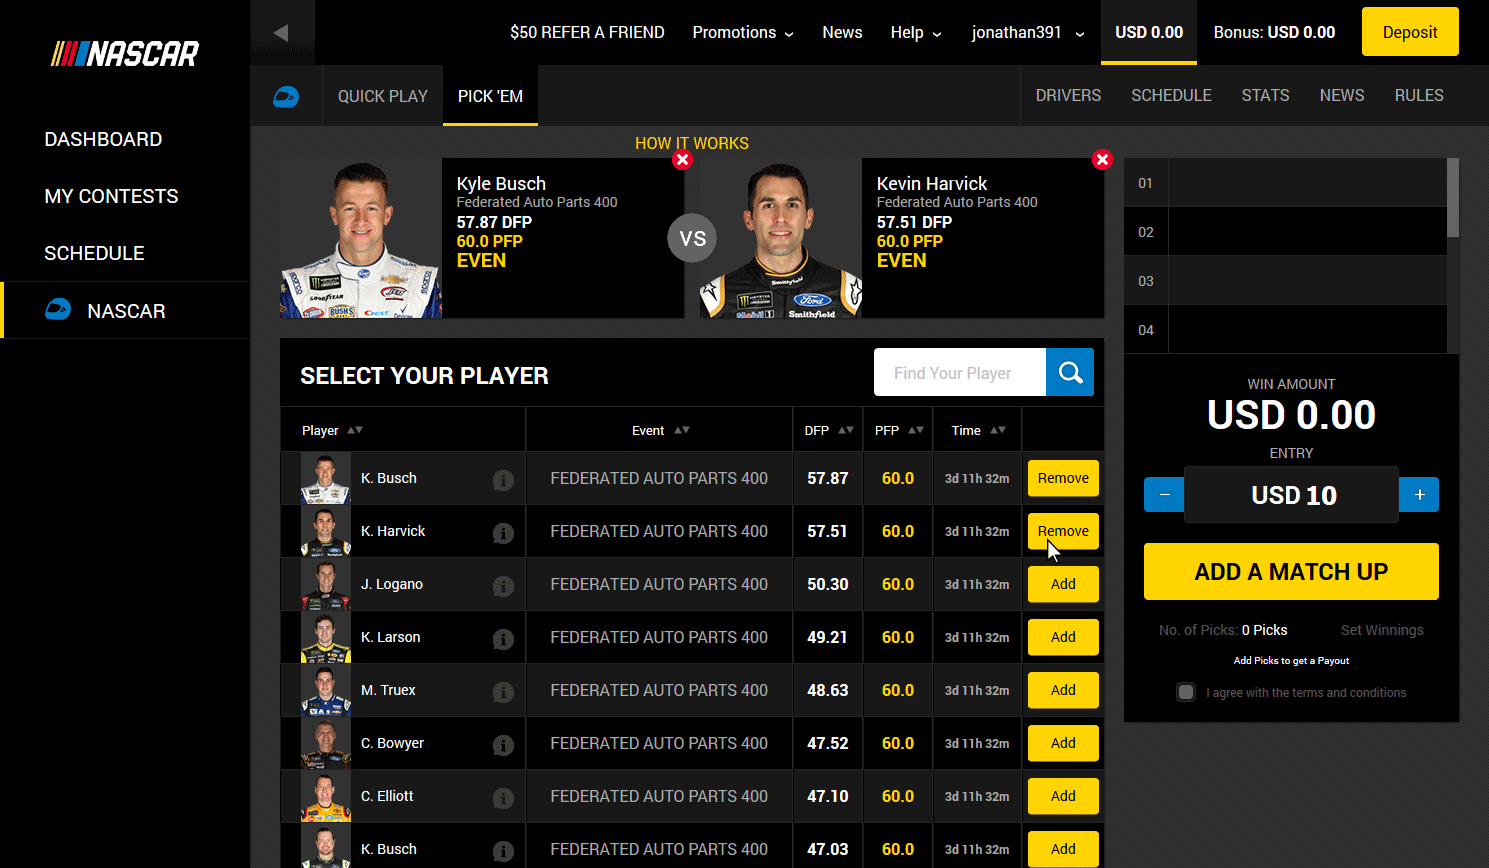Screen dimensions: 1489x868
Task: Open the Stats tab
Action: (1265, 95)
